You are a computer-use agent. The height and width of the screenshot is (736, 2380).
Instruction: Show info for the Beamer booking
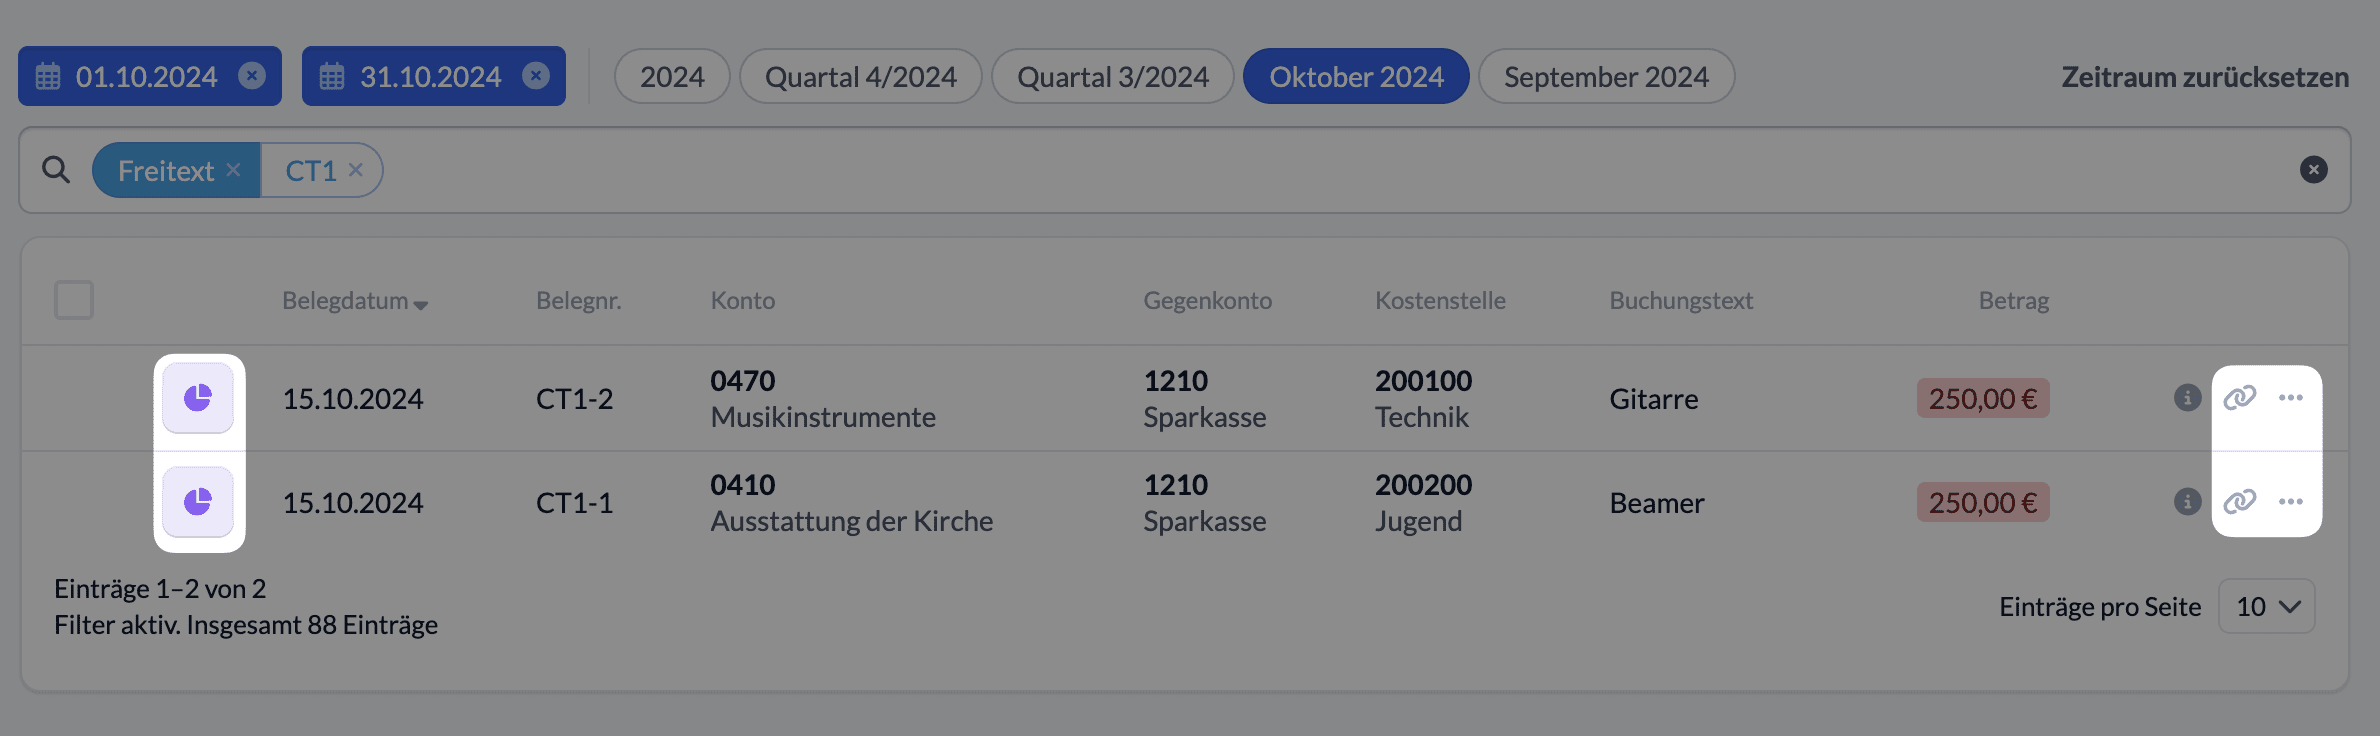tap(2188, 501)
